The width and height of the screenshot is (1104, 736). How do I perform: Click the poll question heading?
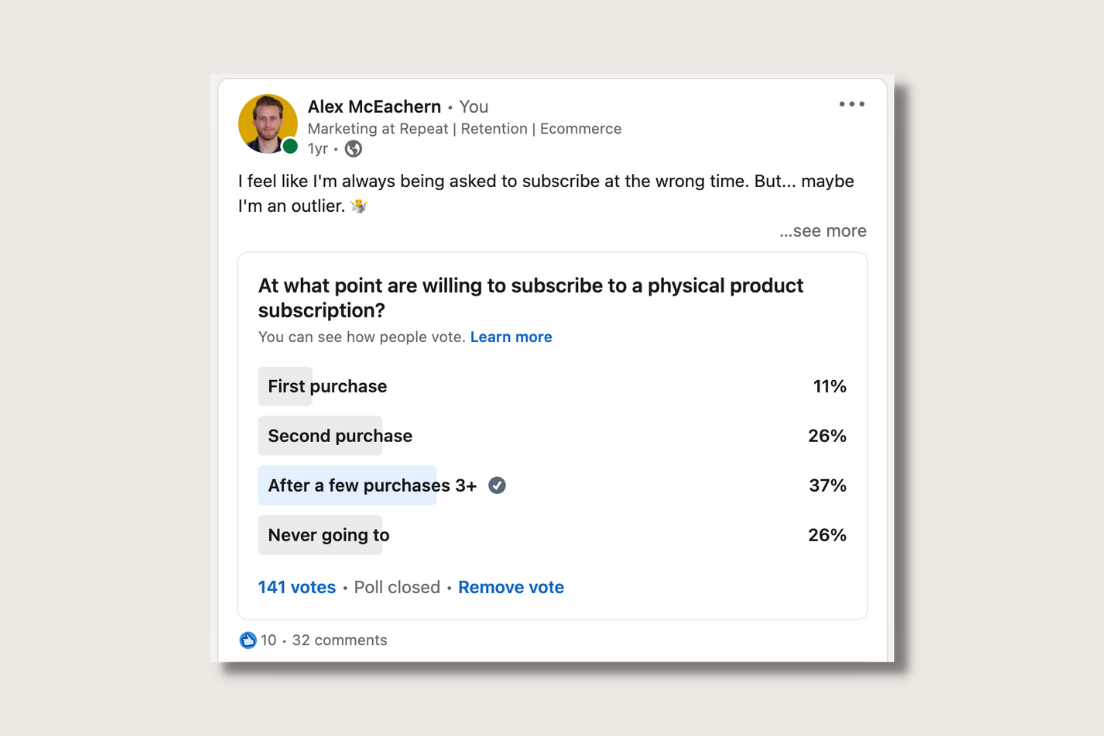click(x=531, y=297)
